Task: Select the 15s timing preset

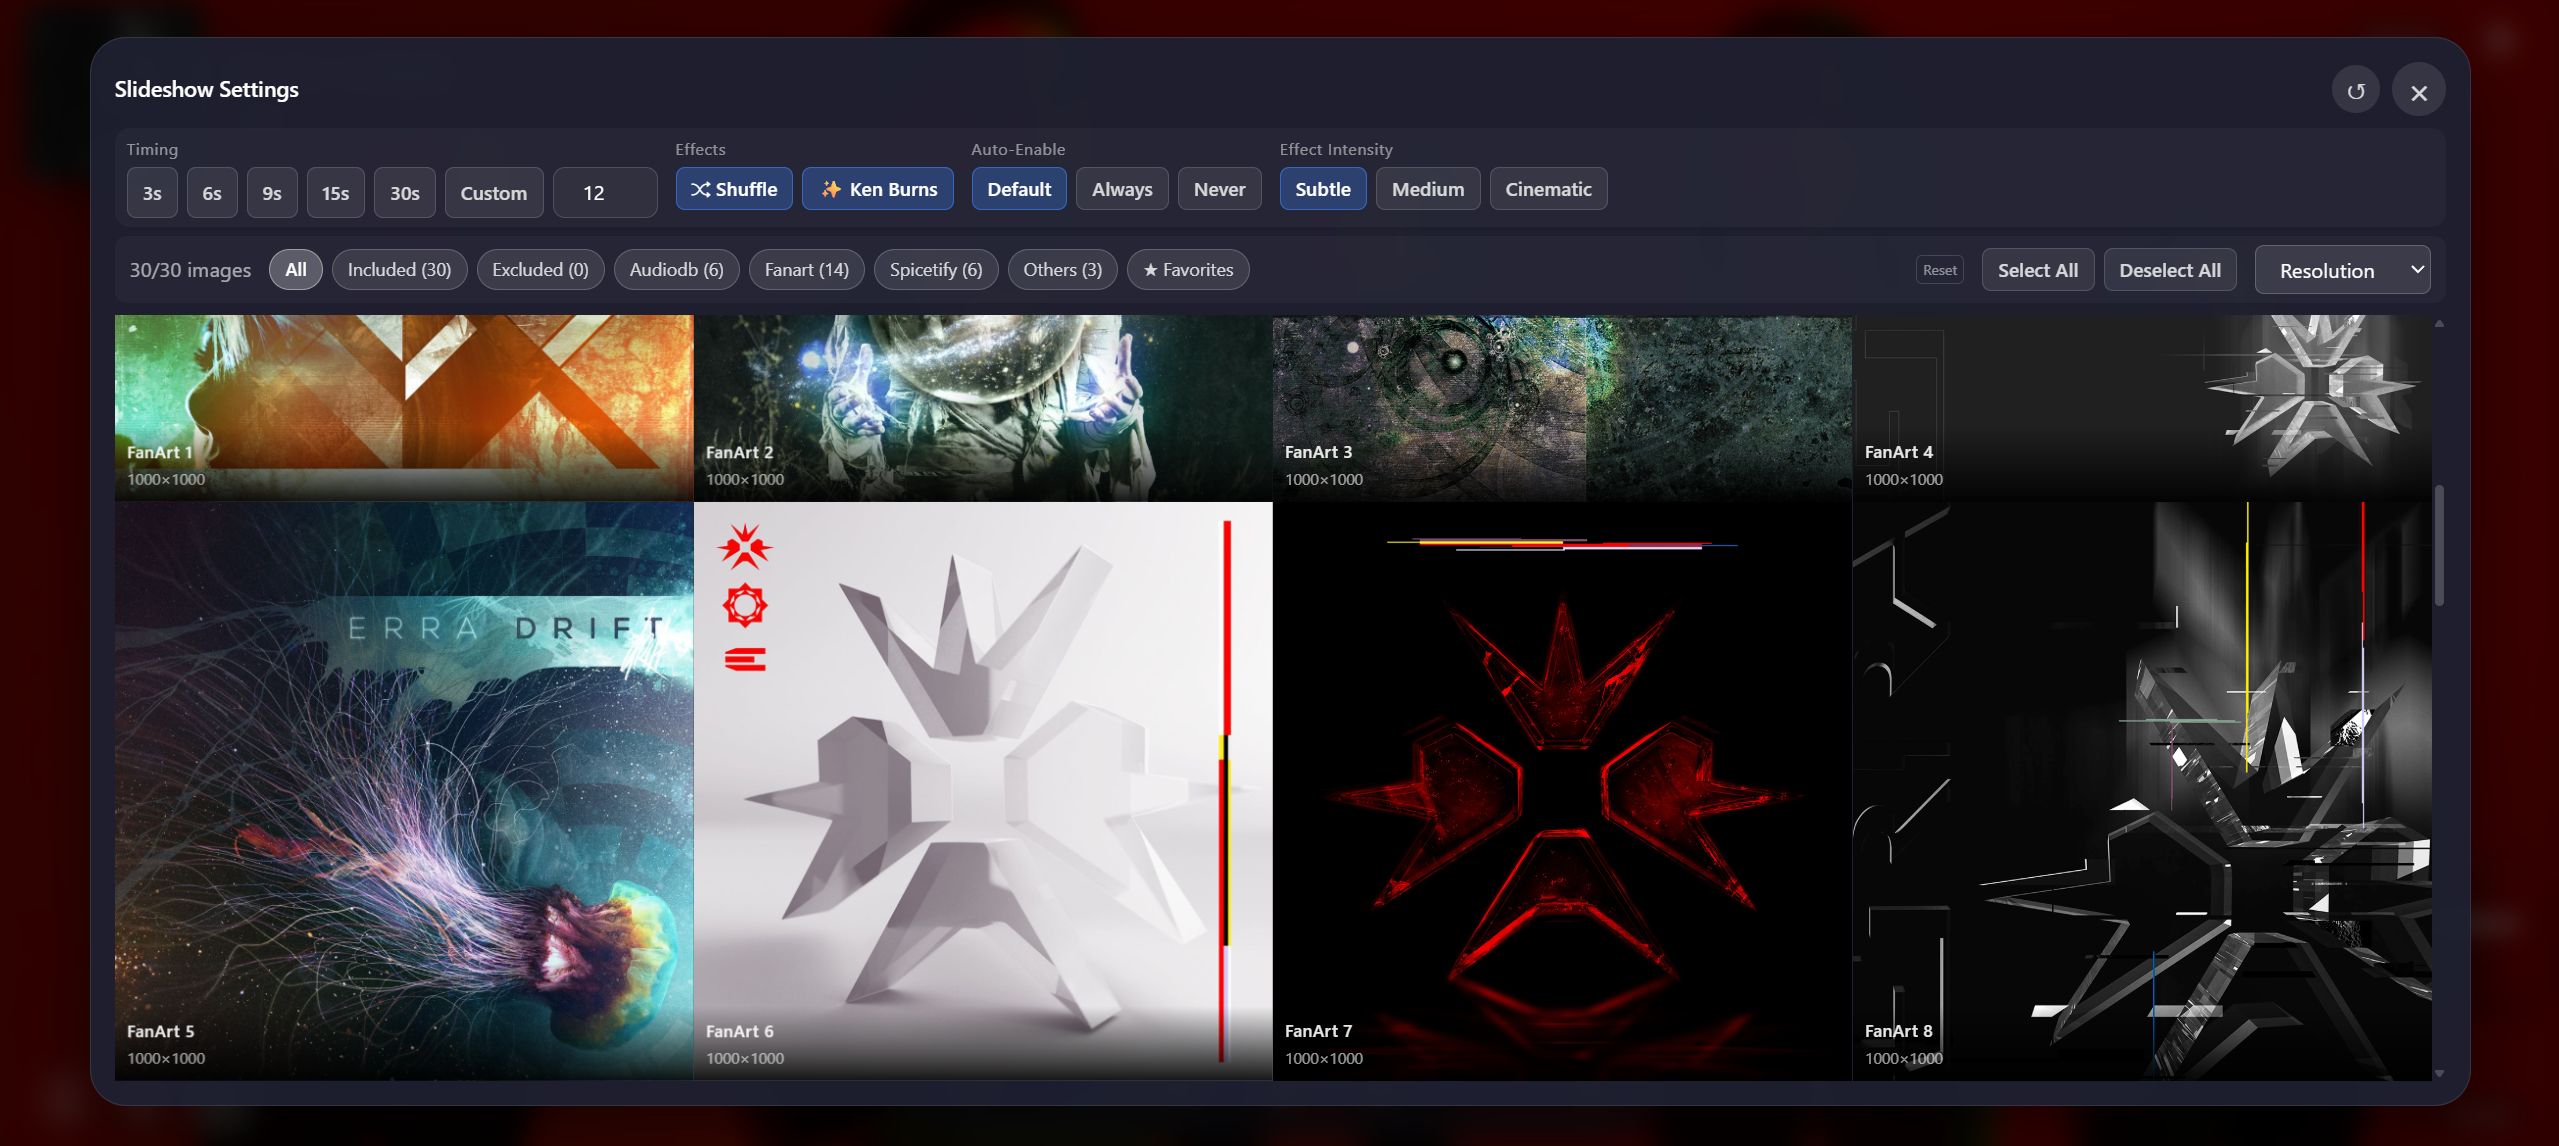Action: click(x=335, y=193)
